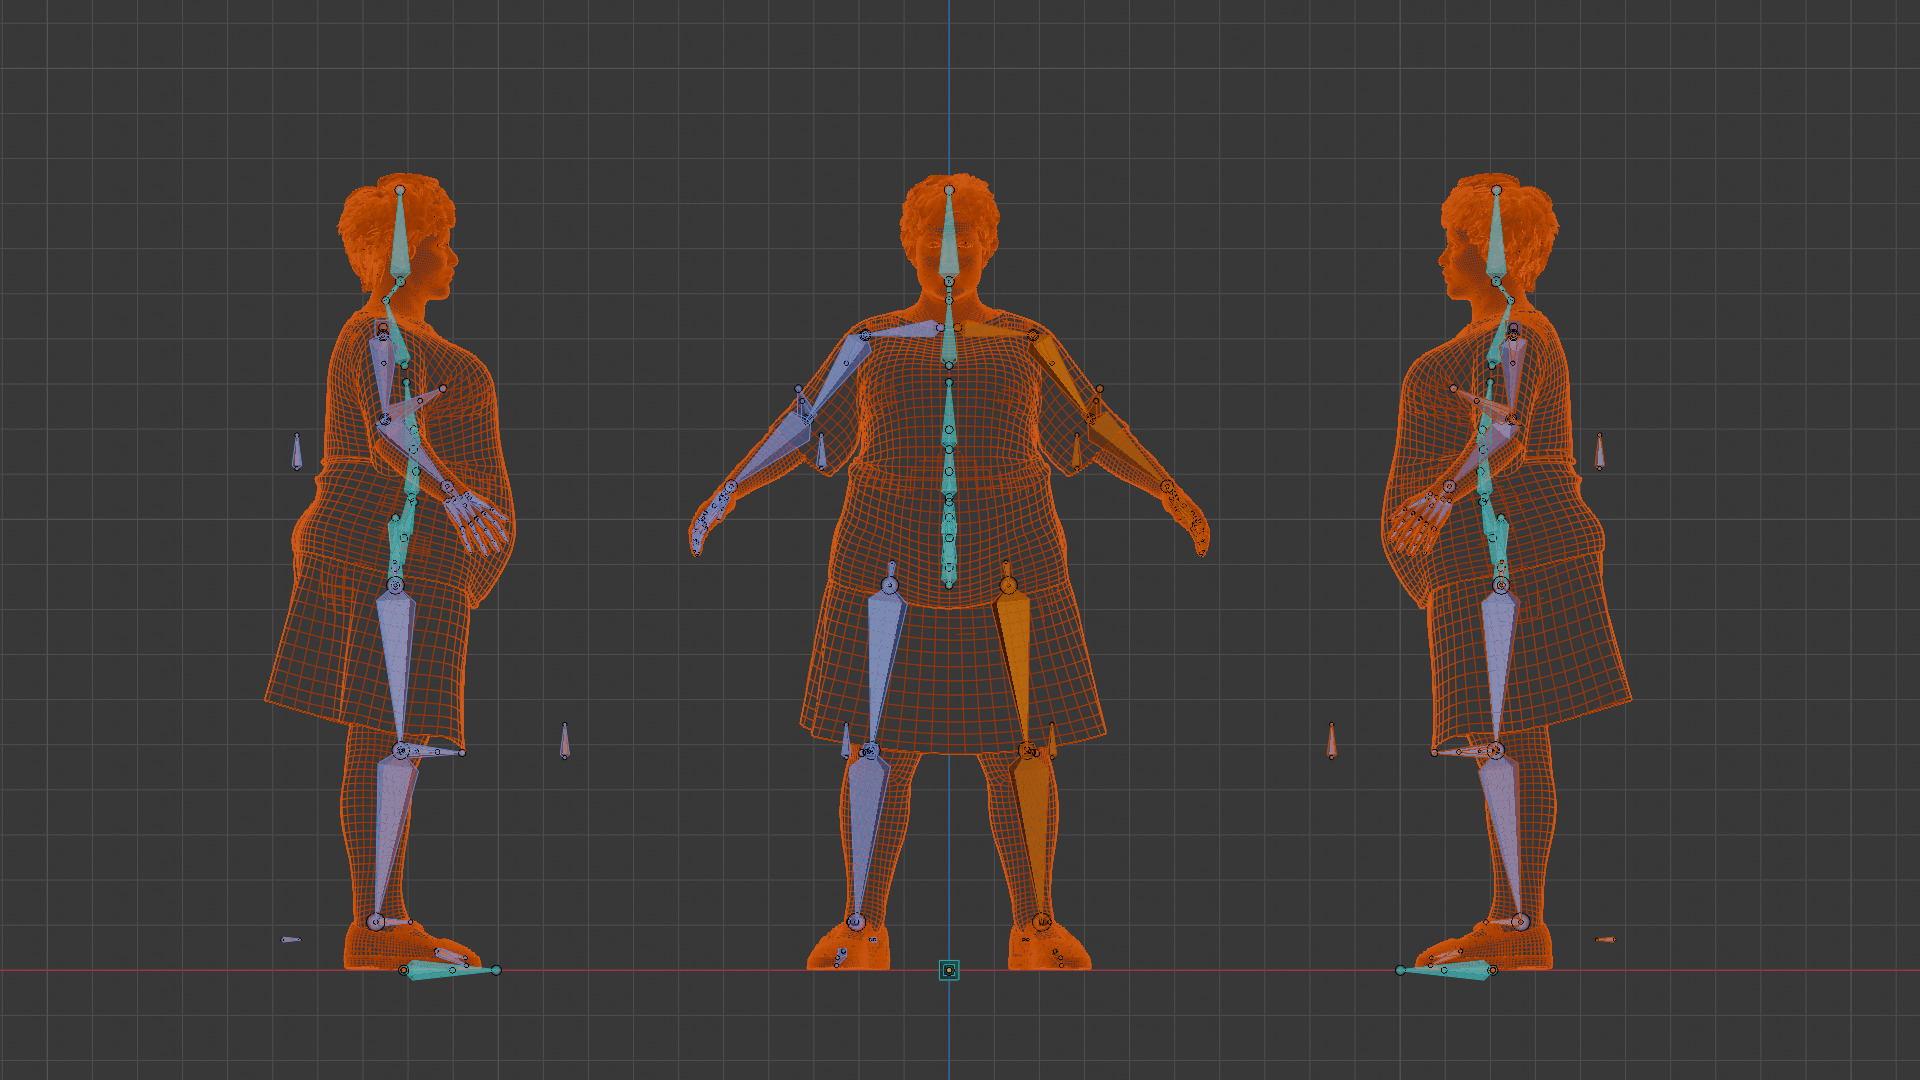Select floating knee pole bone near left figure
The height and width of the screenshot is (1080, 1920).
565,741
